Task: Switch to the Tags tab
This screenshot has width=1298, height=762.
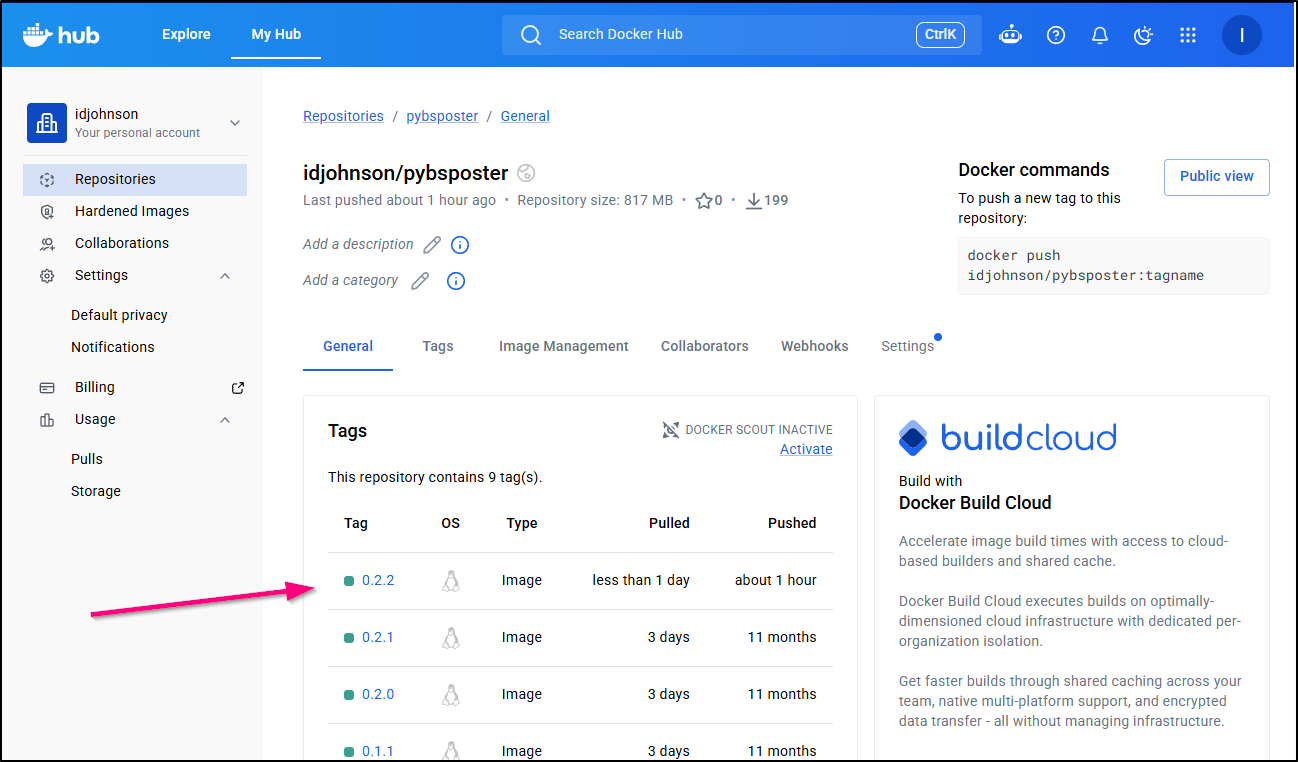Action: coord(438,346)
